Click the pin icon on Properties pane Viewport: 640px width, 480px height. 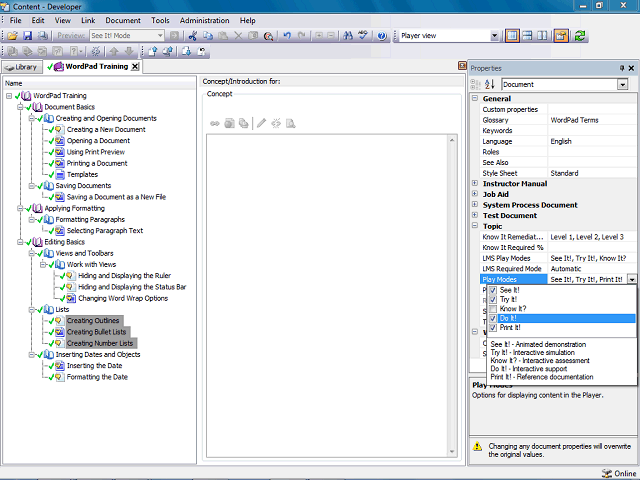(x=622, y=68)
